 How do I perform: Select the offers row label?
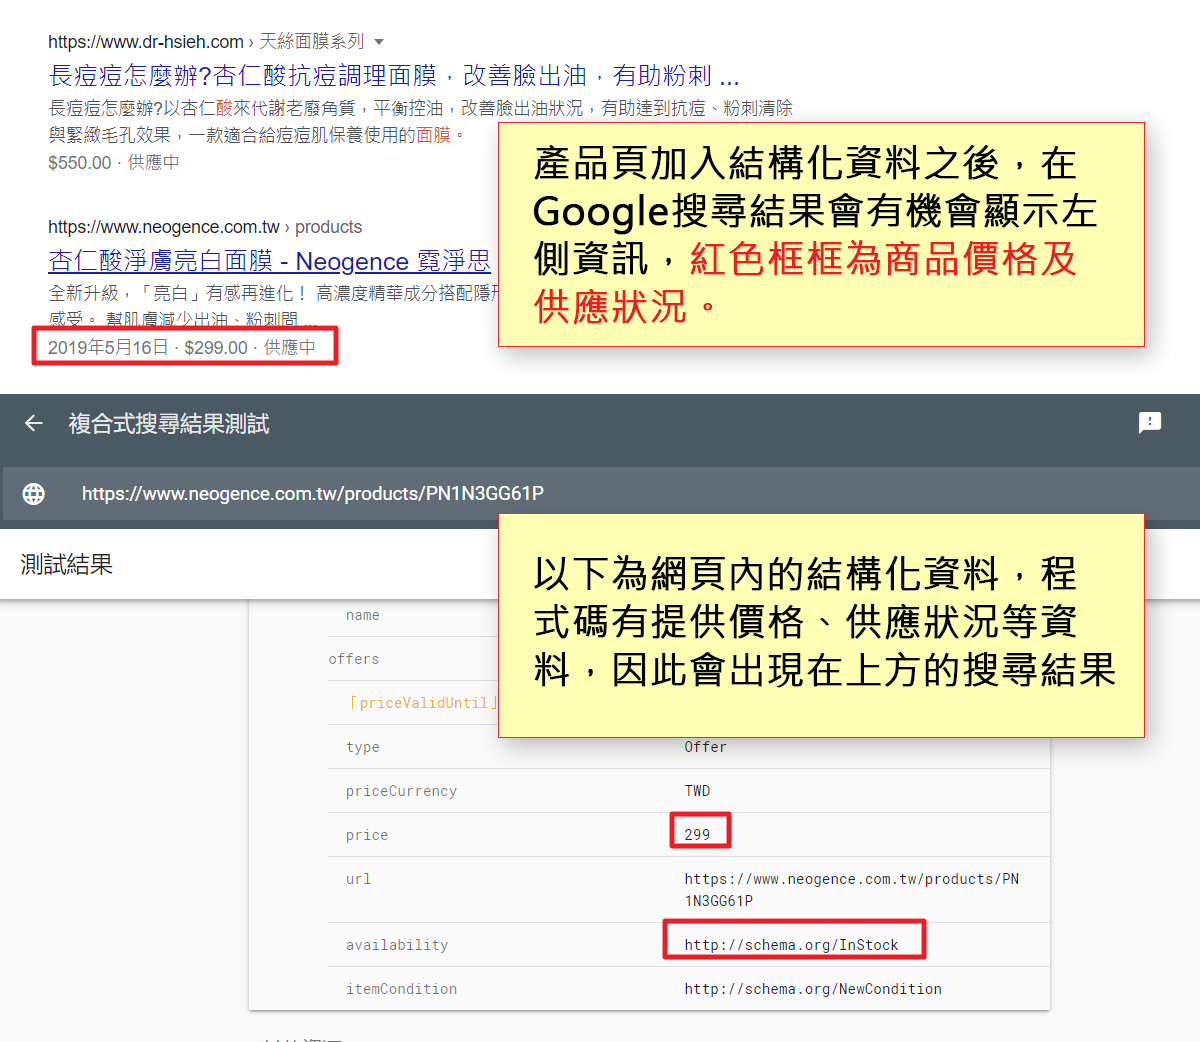point(354,659)
